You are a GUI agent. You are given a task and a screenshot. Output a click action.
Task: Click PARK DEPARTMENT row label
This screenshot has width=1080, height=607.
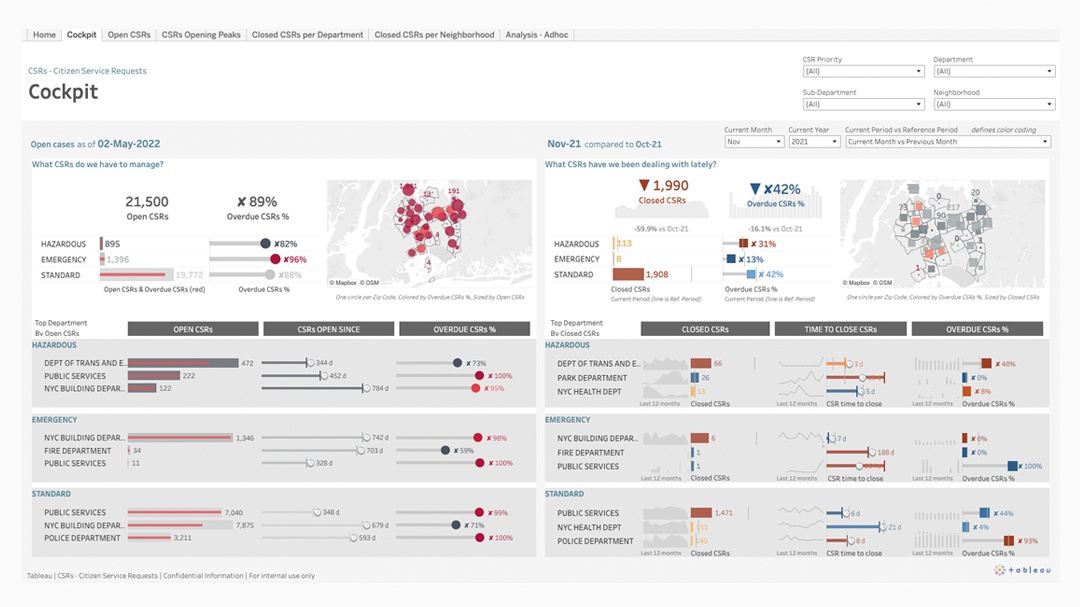tap(592, 378)
